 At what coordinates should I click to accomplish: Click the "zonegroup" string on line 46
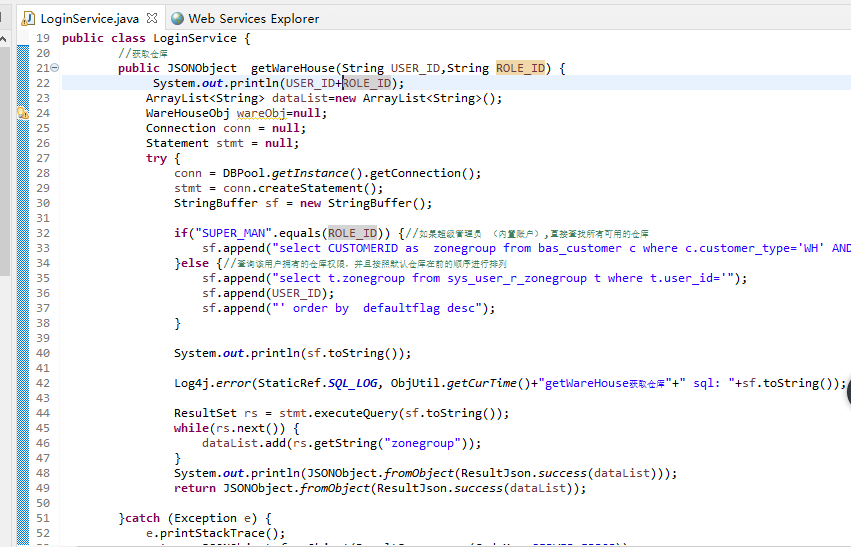(422, 443)
